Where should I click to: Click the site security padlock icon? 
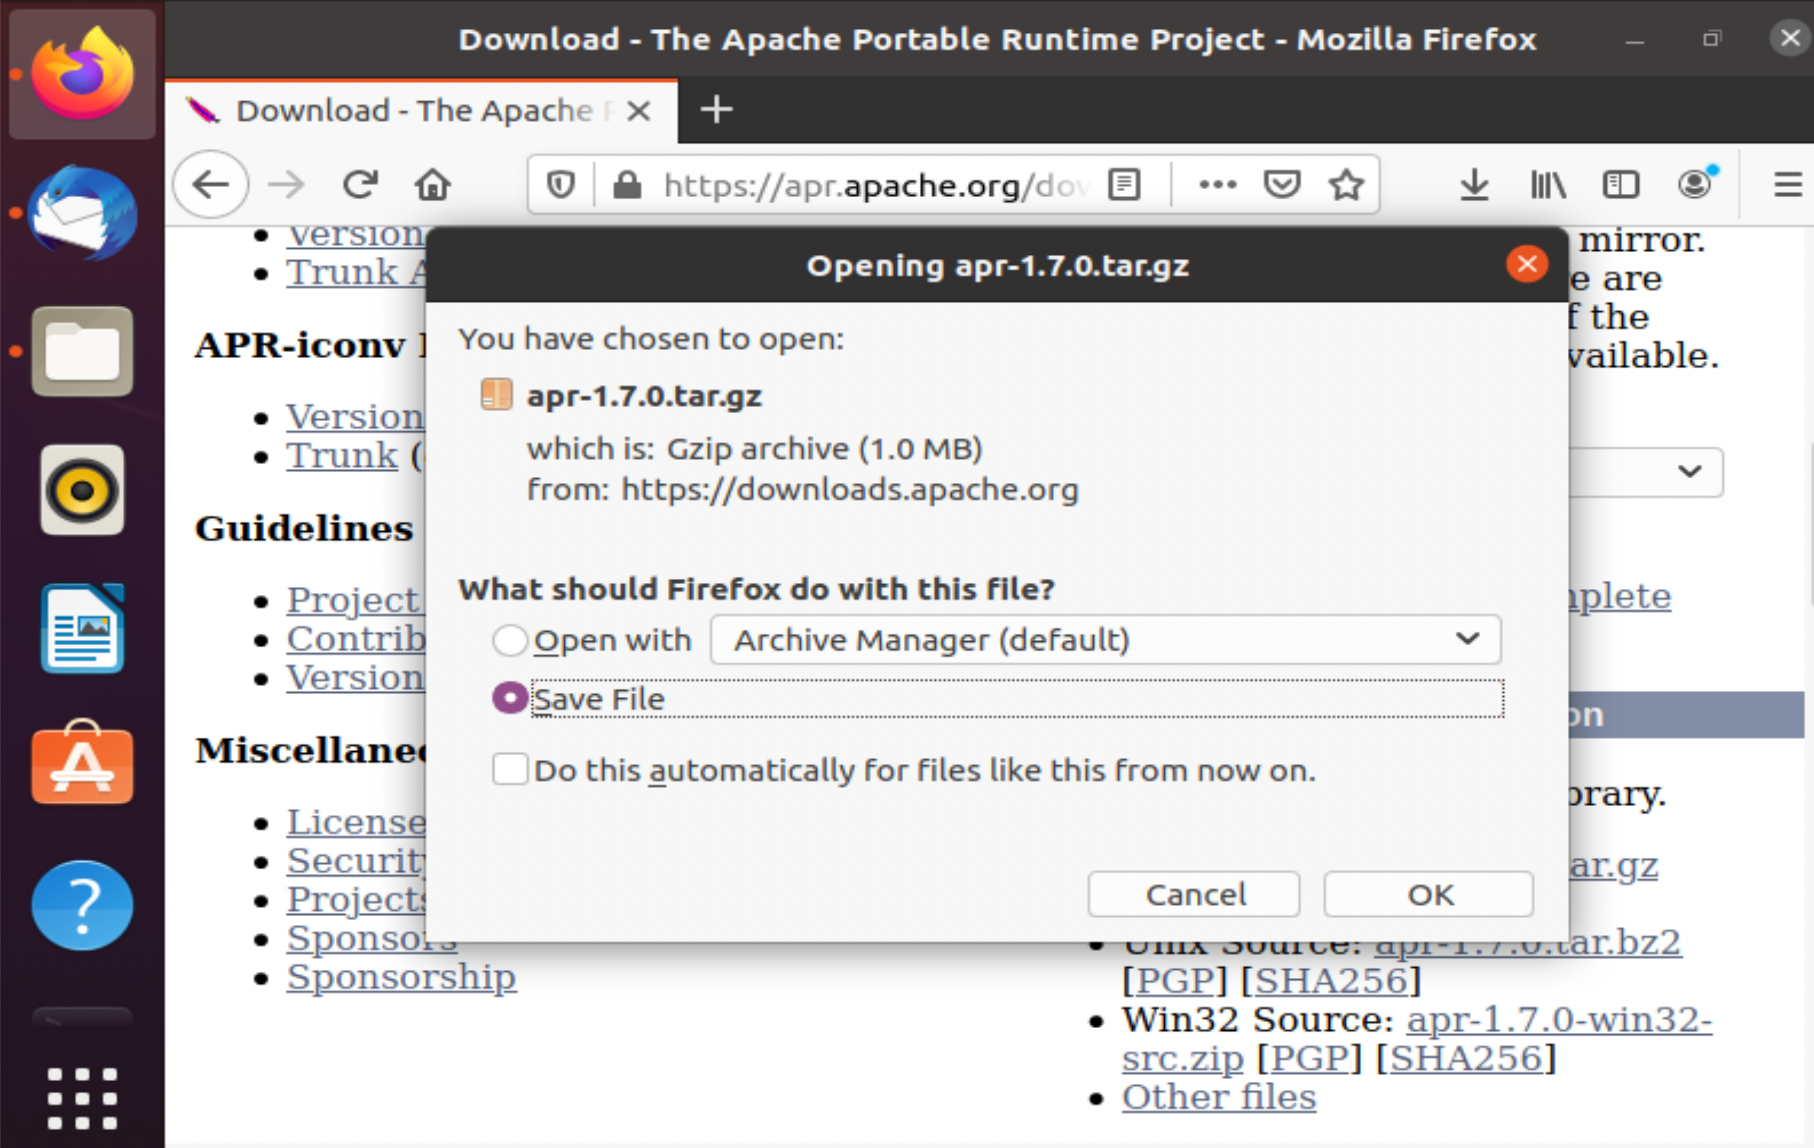(x=627, y=185)
